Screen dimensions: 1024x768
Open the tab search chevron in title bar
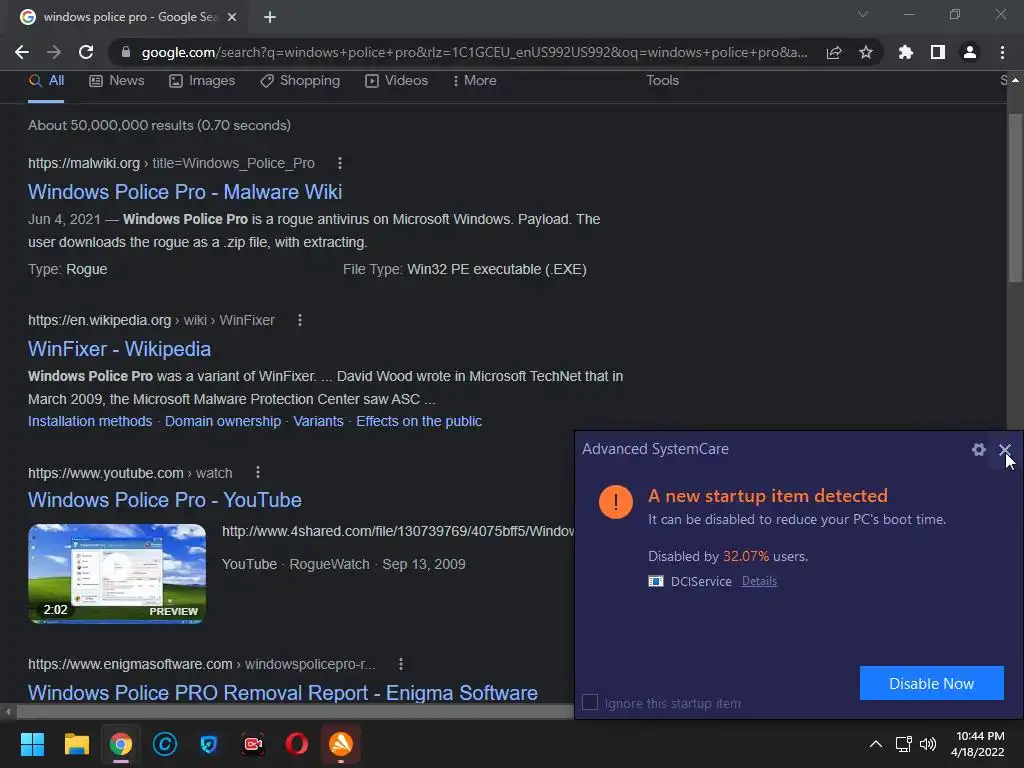click(863, 14)
